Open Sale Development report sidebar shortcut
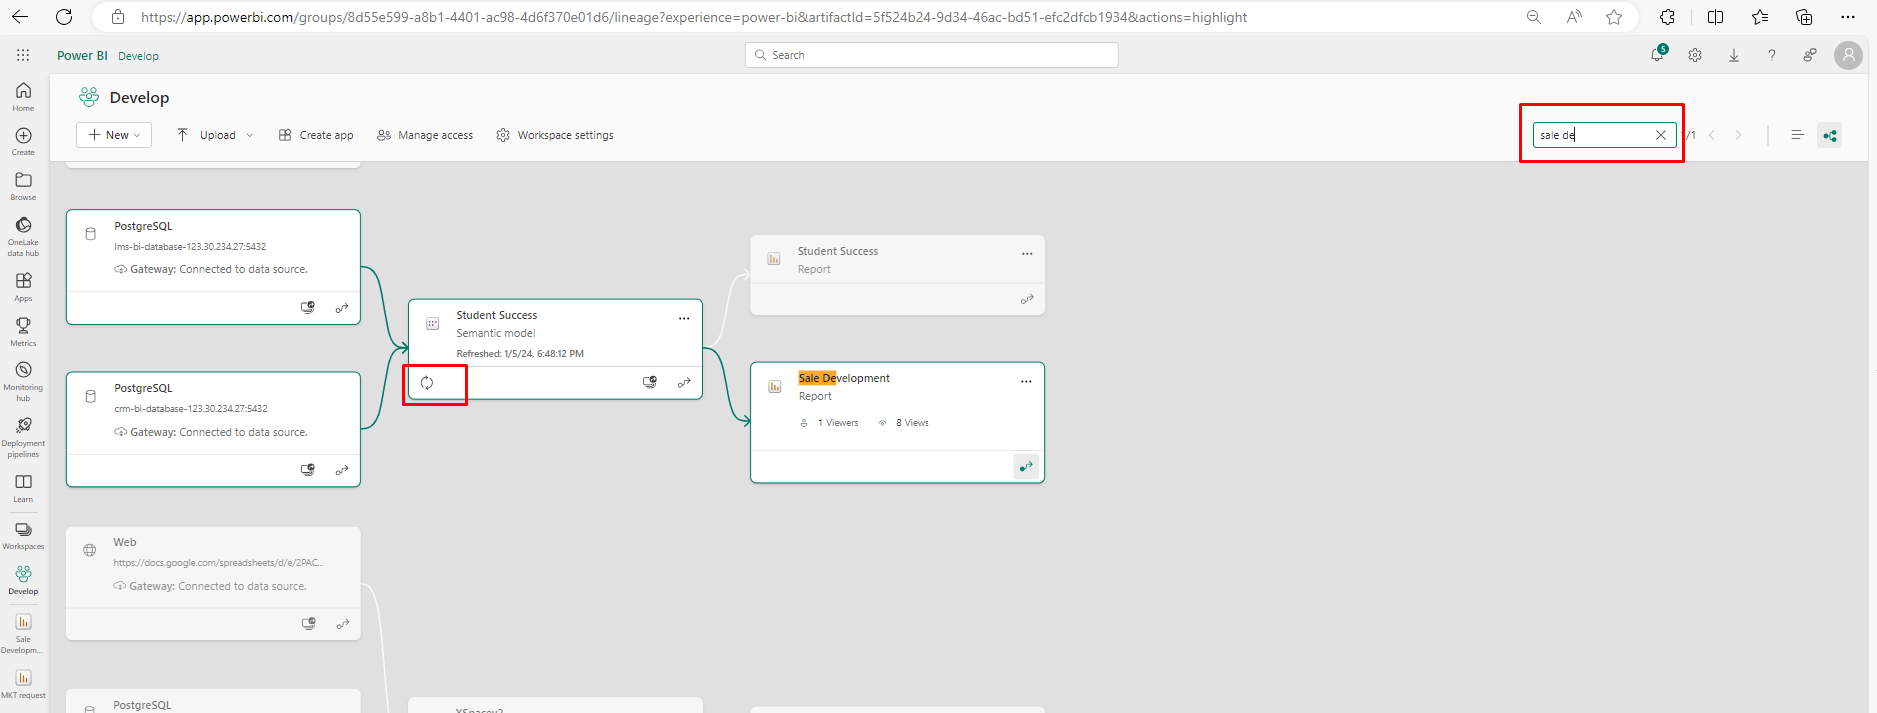Screen dimensions: 1877x713 coord(23,634)
